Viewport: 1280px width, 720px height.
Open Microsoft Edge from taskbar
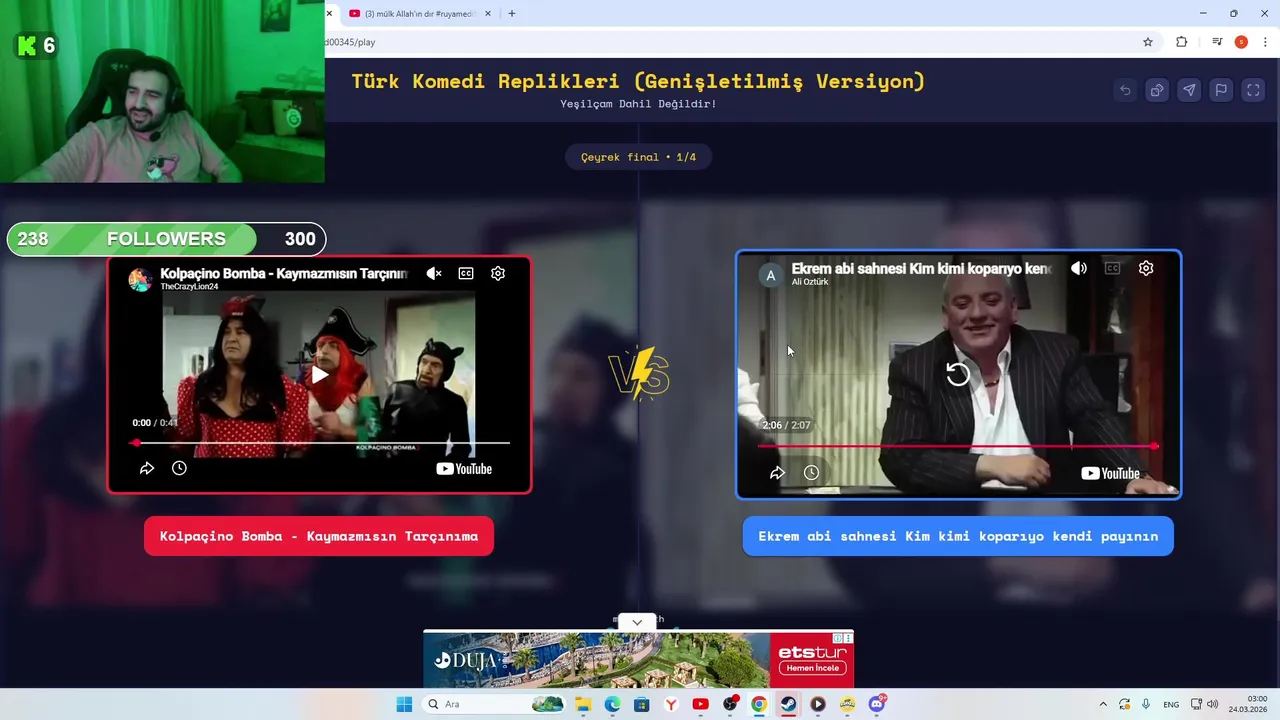pos(612,704)
